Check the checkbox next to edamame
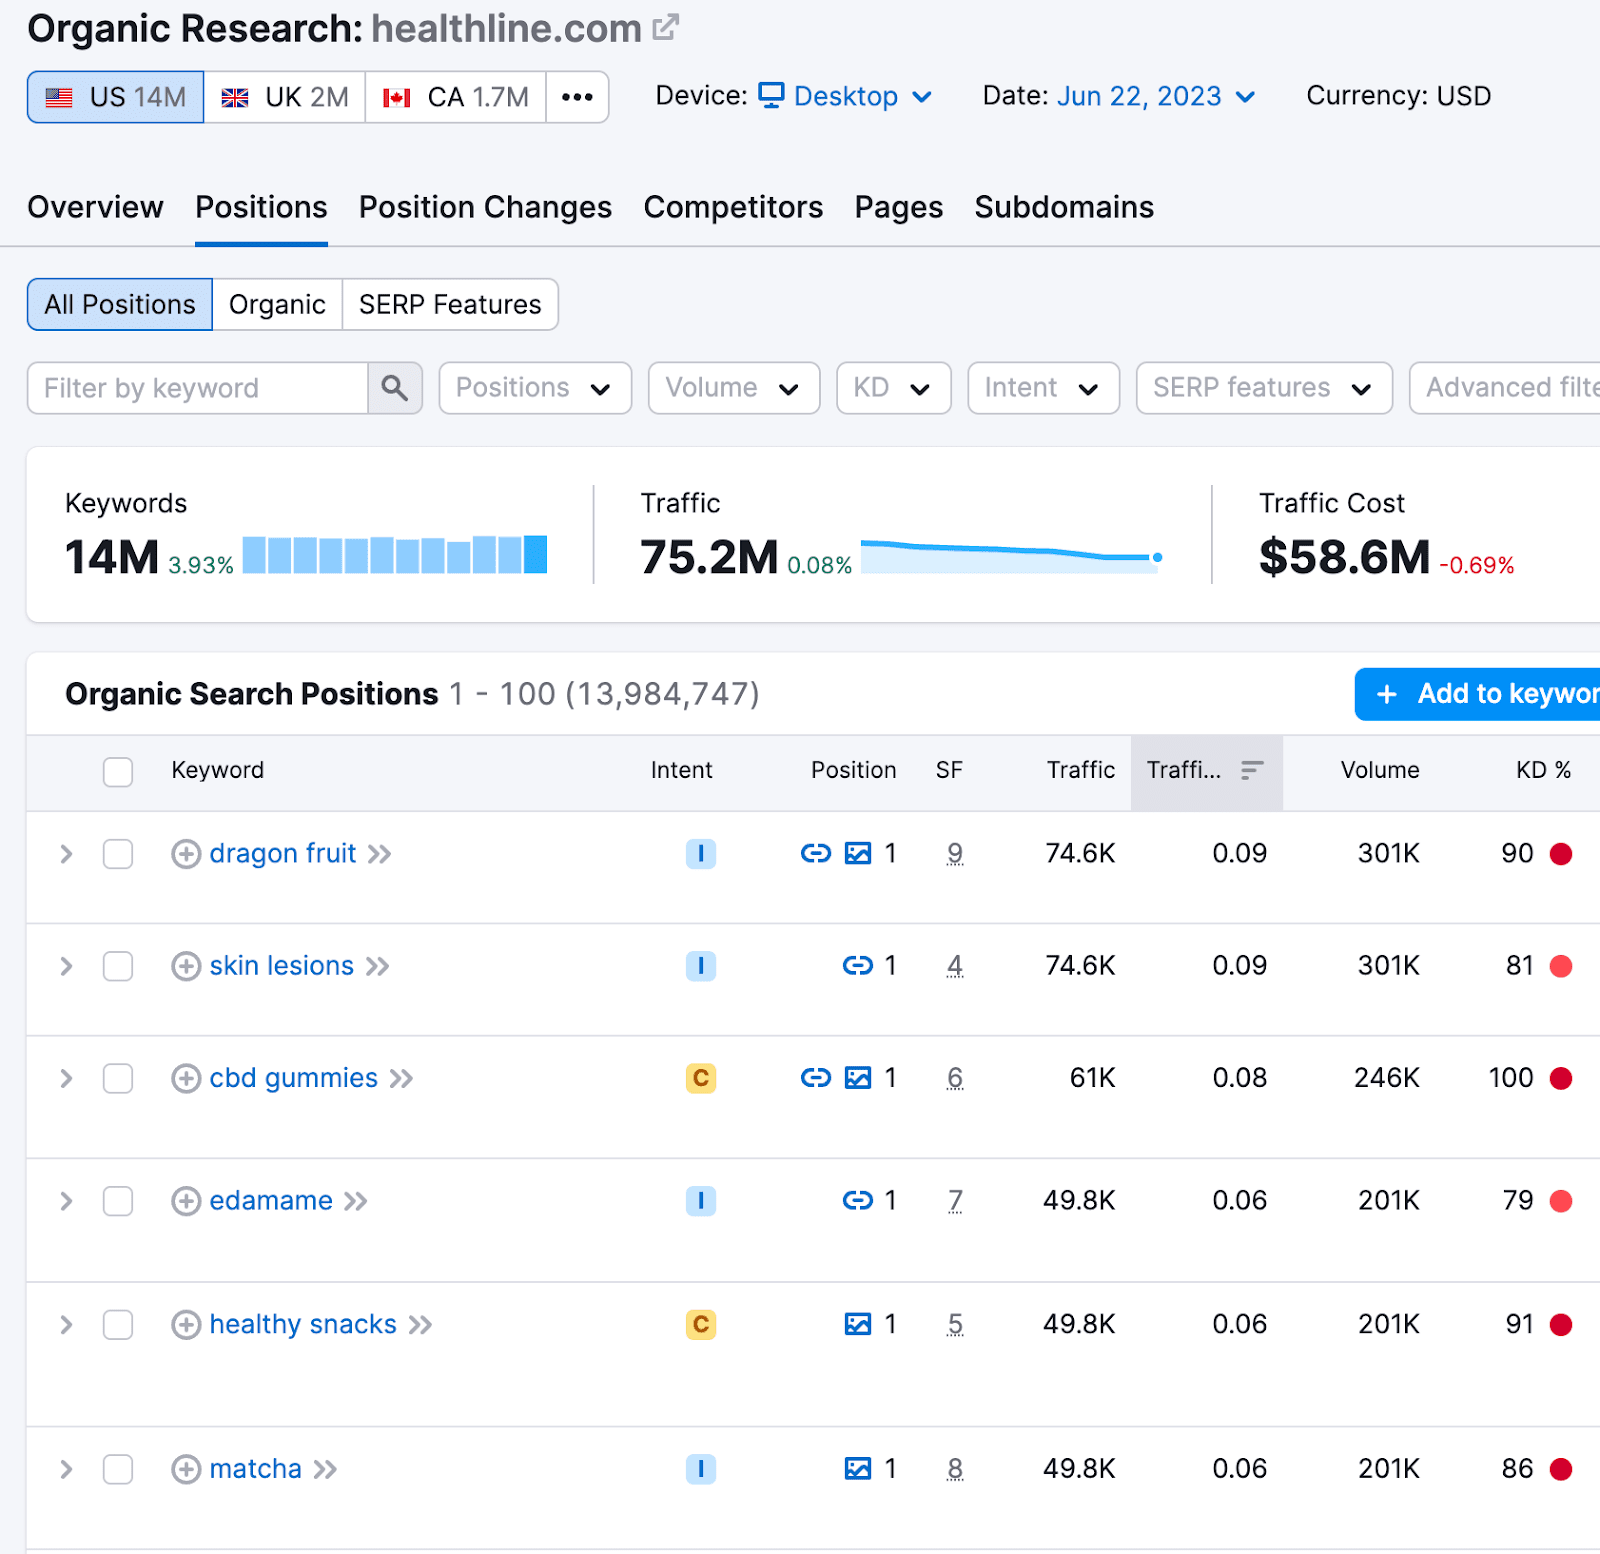Image resolution: width=1600 pixels, height=1554 pixels. pyautogui.click(x=117, y=1201)
